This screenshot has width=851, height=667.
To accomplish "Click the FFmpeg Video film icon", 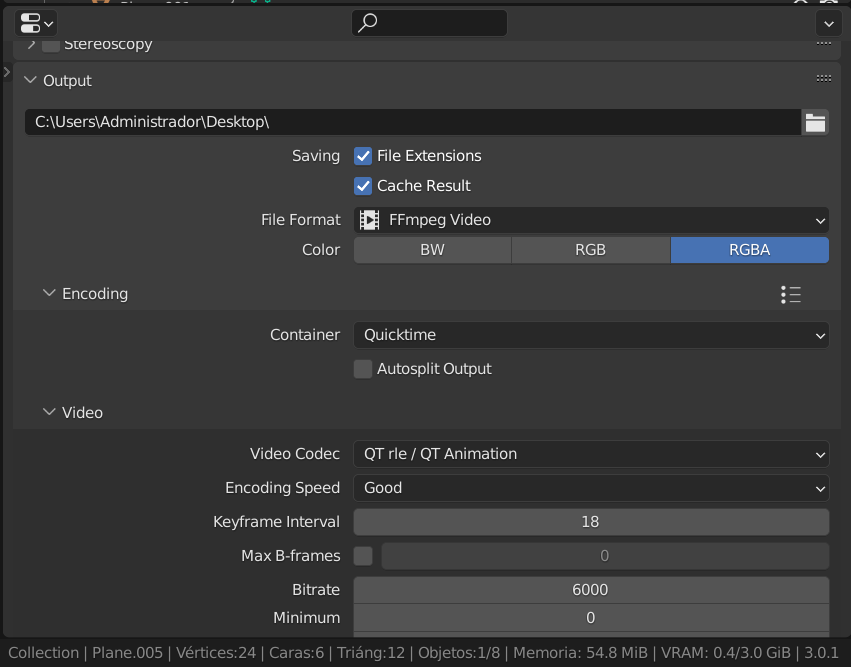I will pyautogui.click(x=370, y=220).
